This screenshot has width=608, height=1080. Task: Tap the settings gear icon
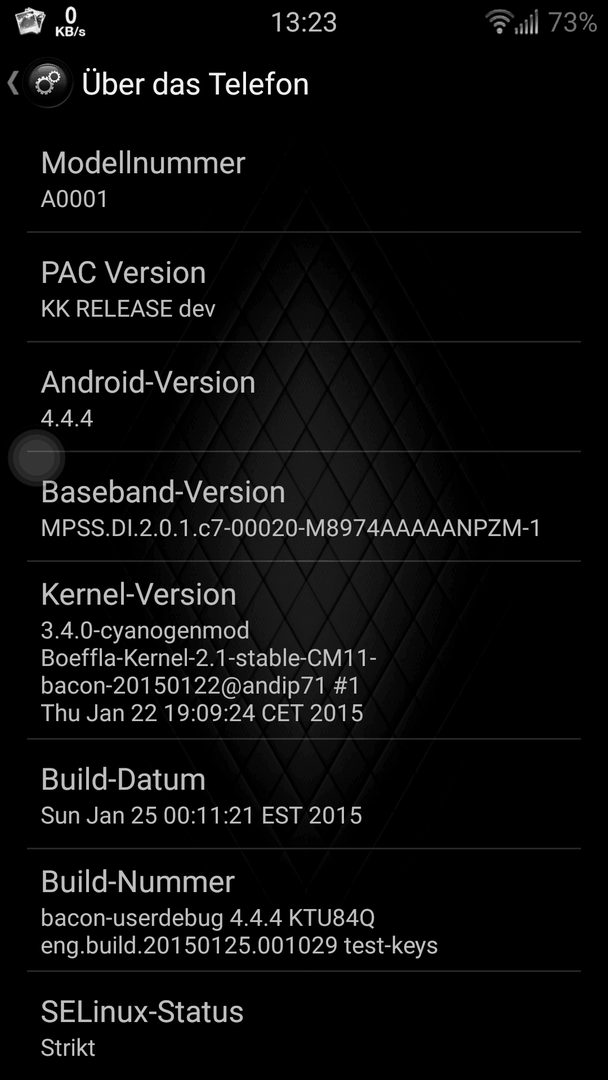pos(48,83)
